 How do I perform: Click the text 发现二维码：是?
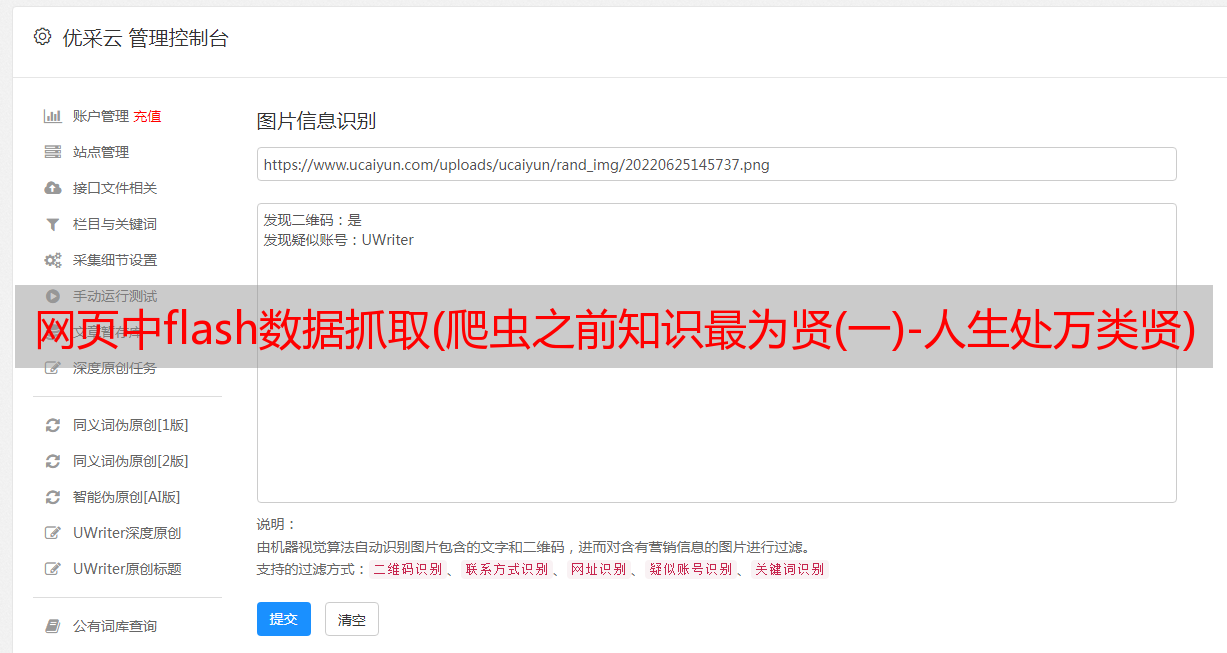tap(313, 220)
